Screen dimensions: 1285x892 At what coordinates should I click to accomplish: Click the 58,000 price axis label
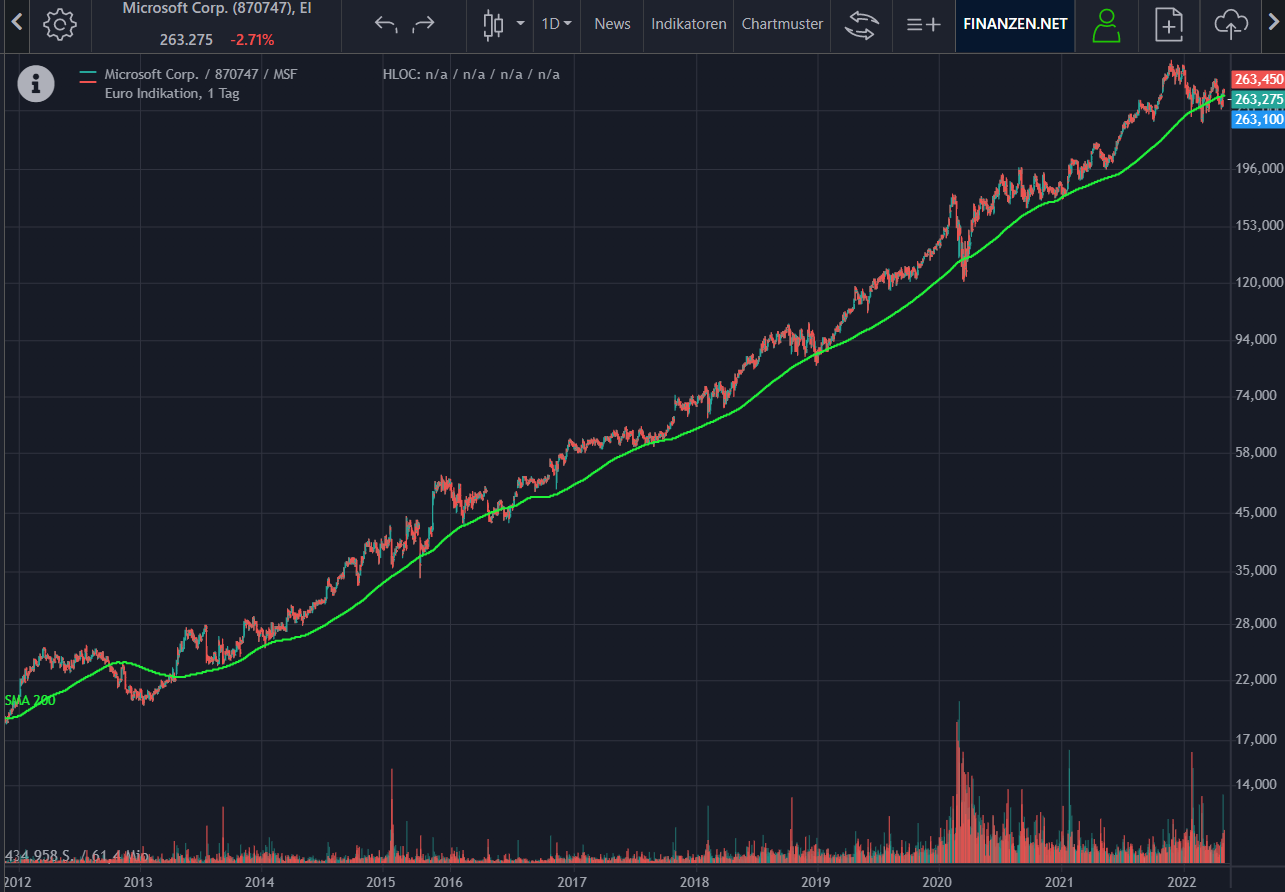point(1256,454)
